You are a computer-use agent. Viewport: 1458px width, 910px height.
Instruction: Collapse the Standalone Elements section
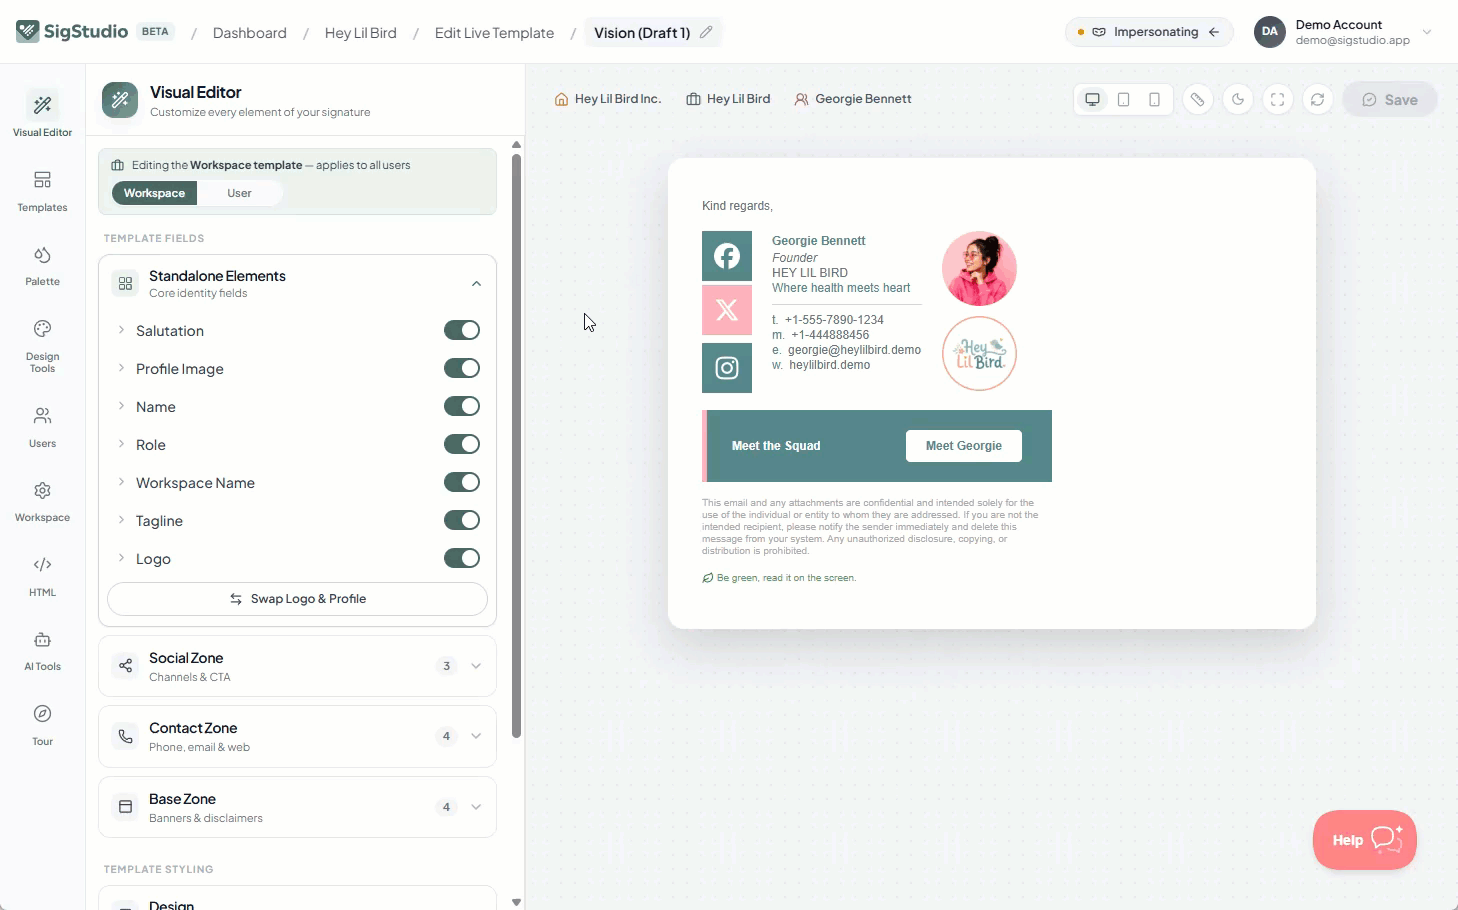[476, 284]
